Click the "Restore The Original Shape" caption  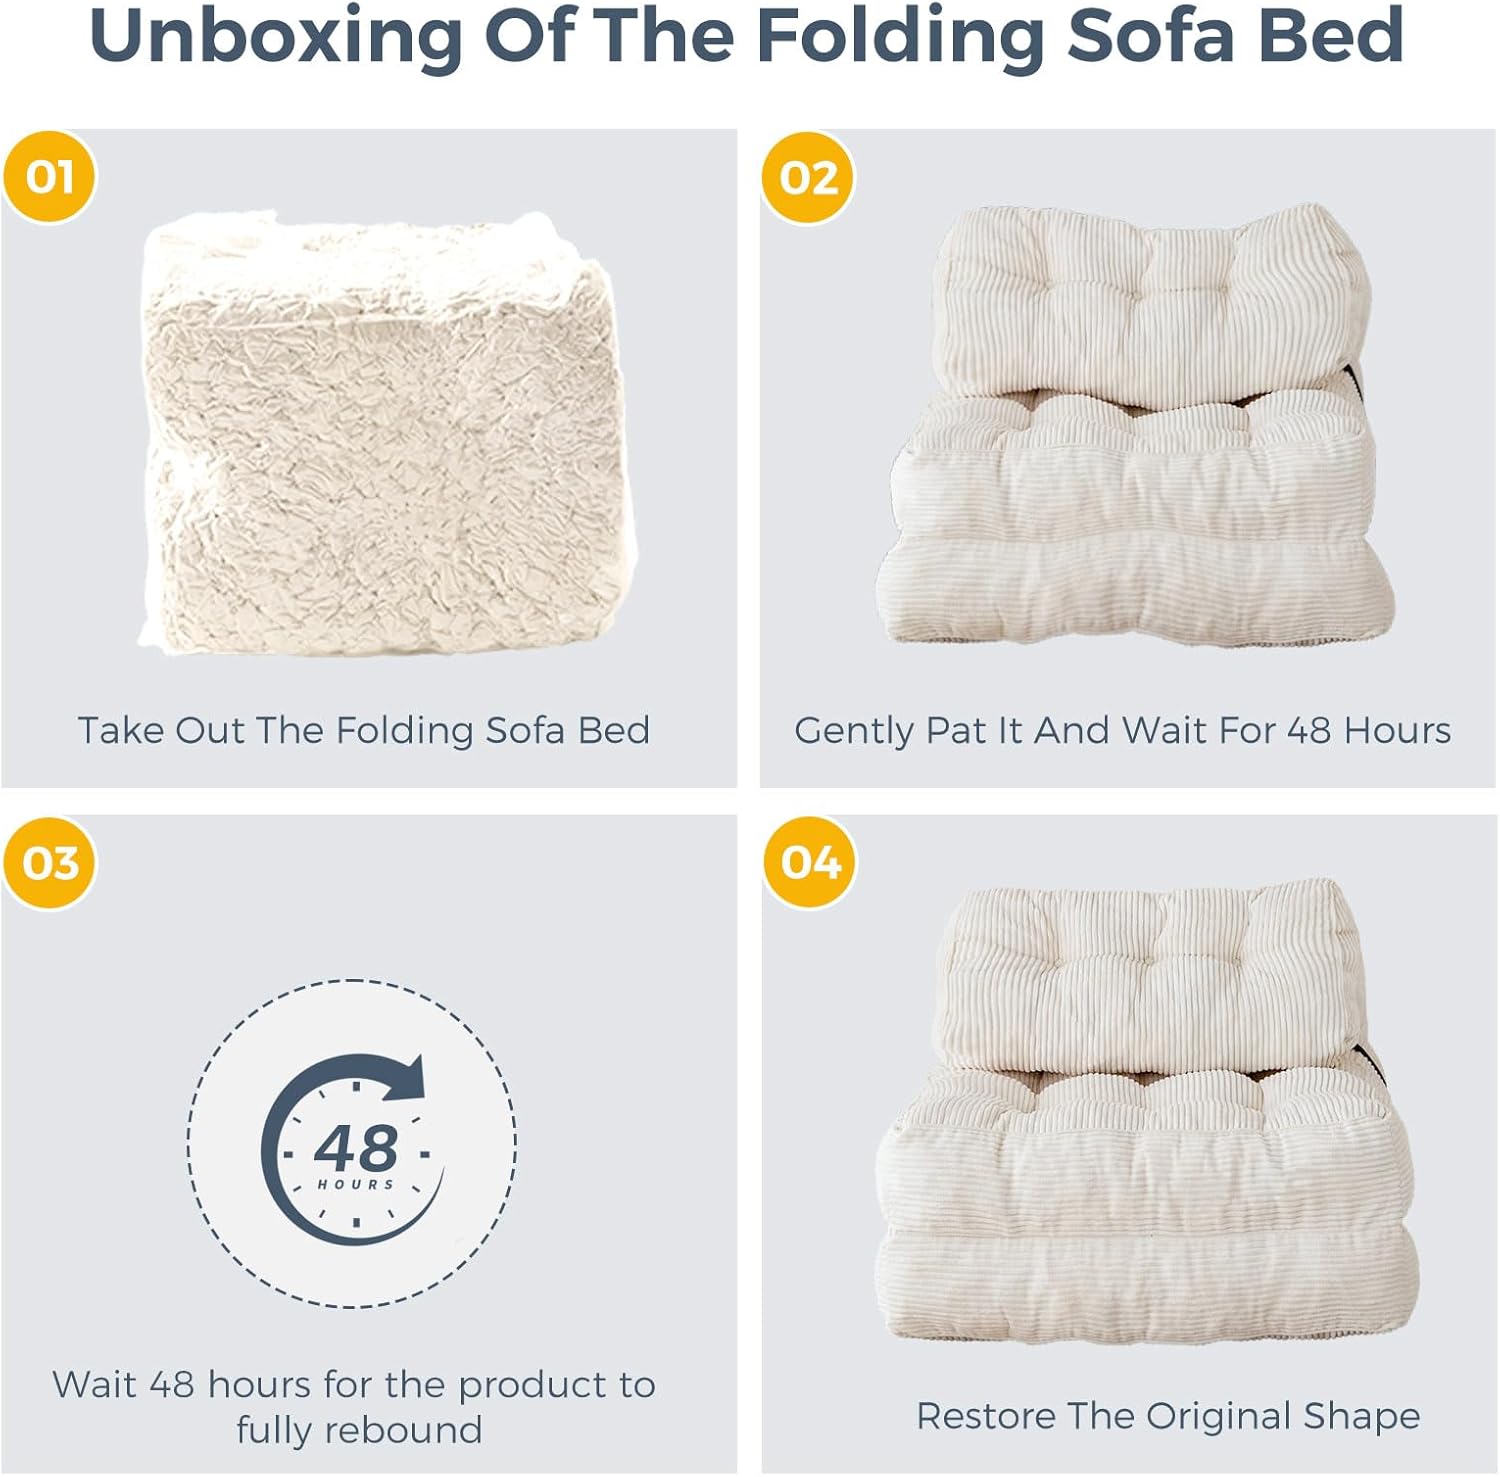point(1168,1416)
